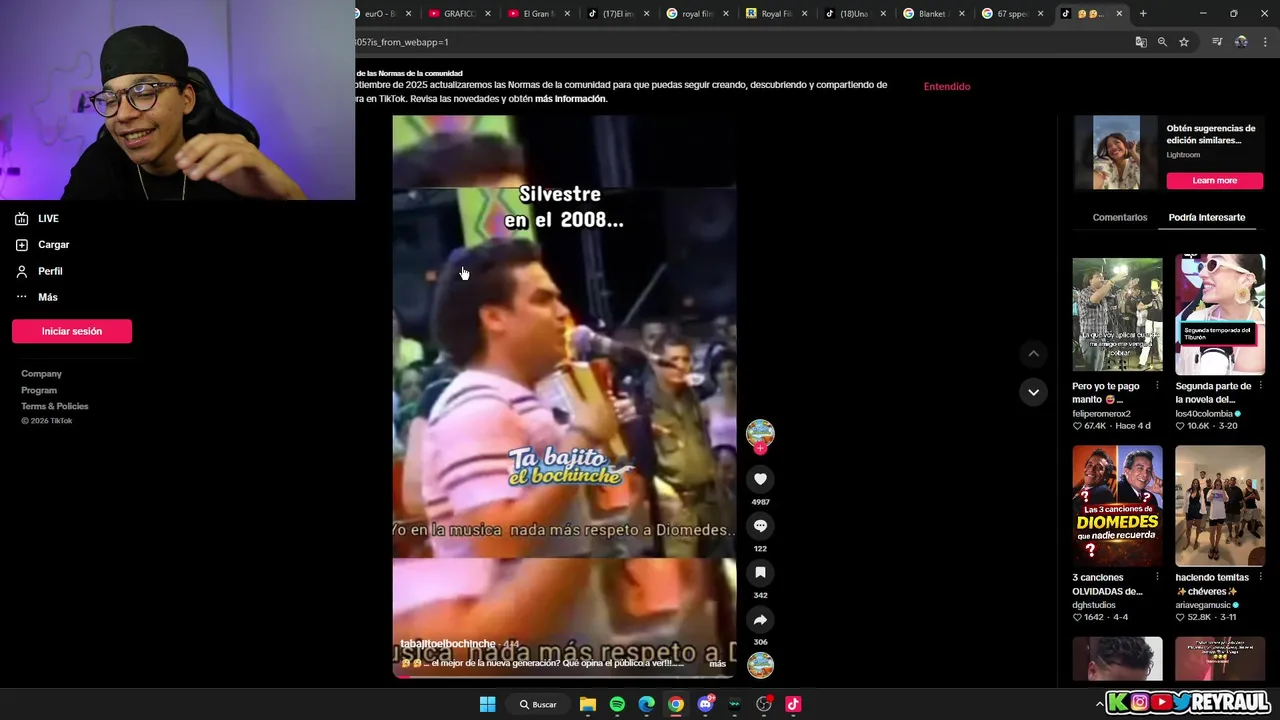Switch to the Comentarios tab
Viewport: 1280px width, 720px height.
1119,217
